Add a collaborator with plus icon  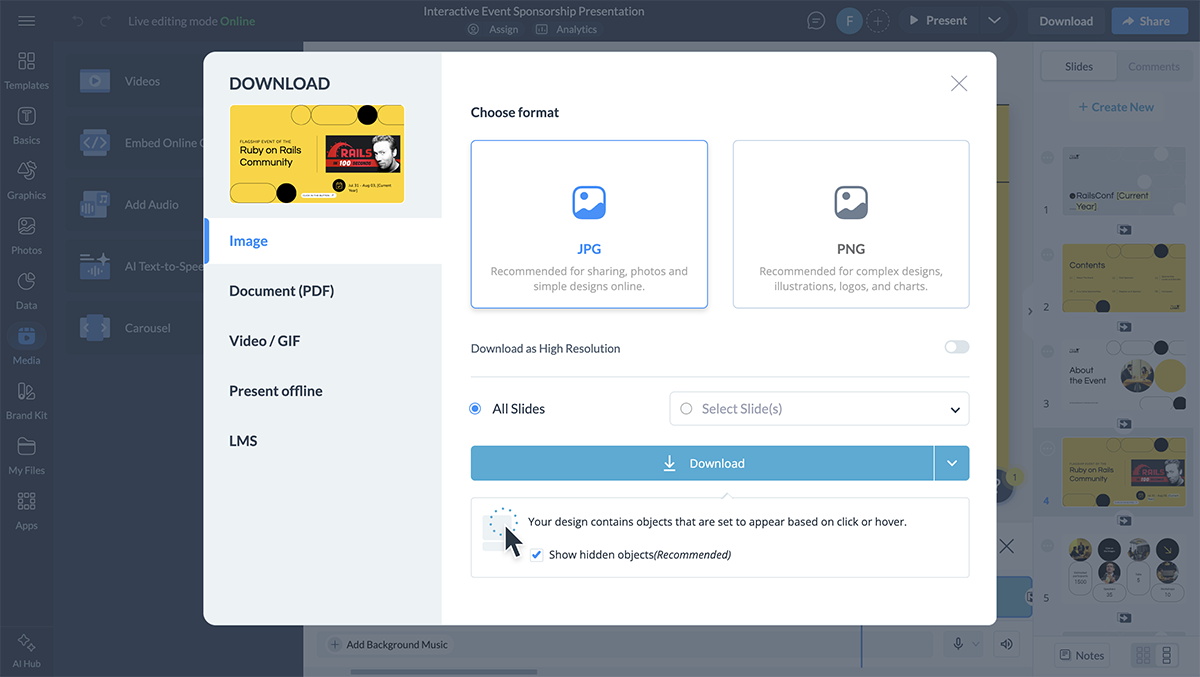pyautogui.click(x=877, y=21)
